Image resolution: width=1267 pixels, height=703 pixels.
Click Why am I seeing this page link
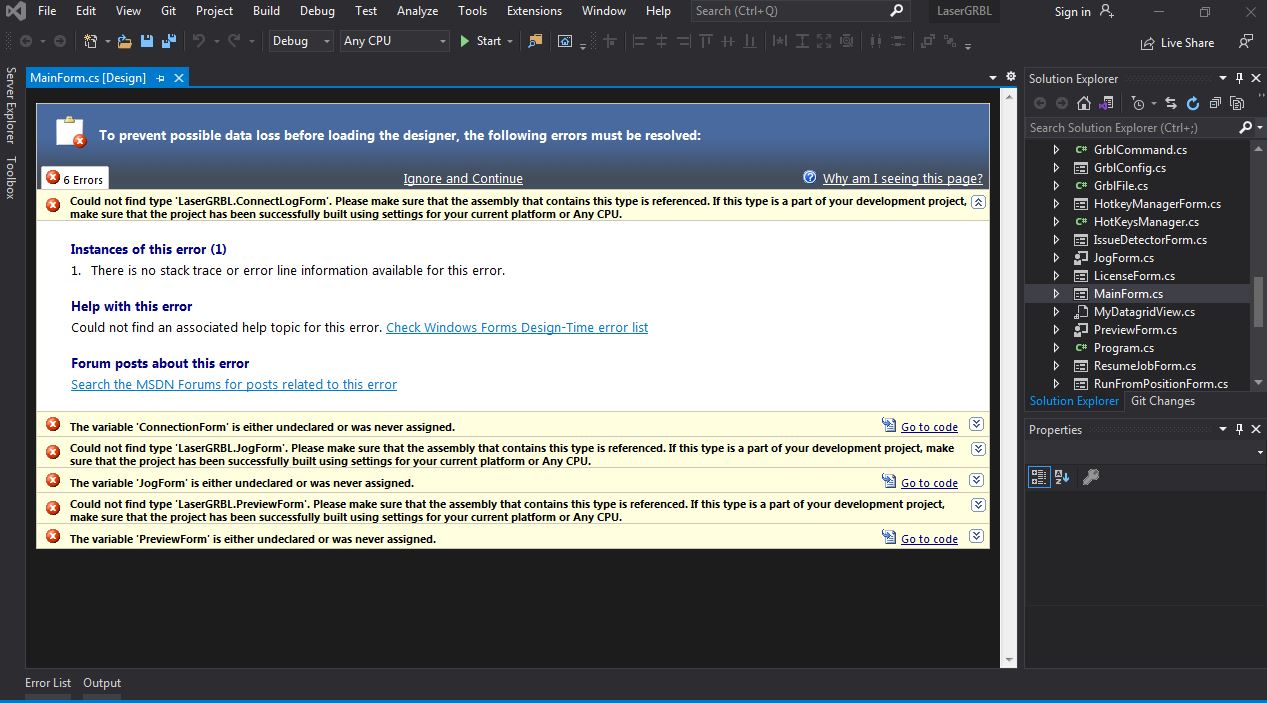point(903,178)
